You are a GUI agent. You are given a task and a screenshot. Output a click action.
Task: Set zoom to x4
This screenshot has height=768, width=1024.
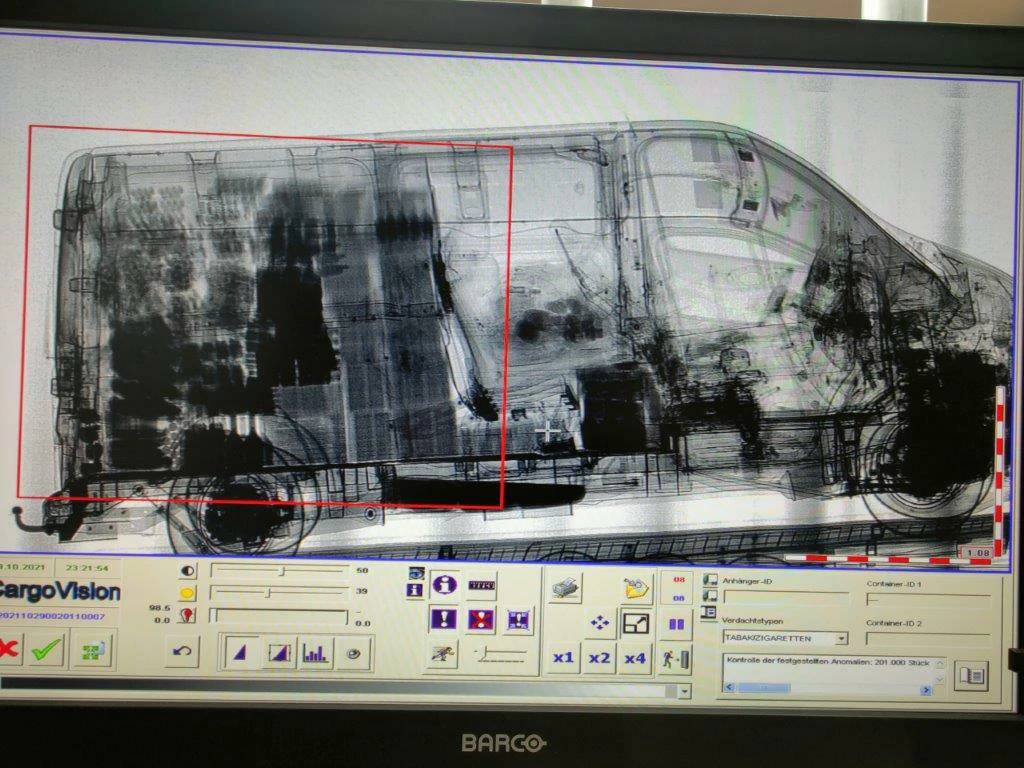tap(635, 658)
